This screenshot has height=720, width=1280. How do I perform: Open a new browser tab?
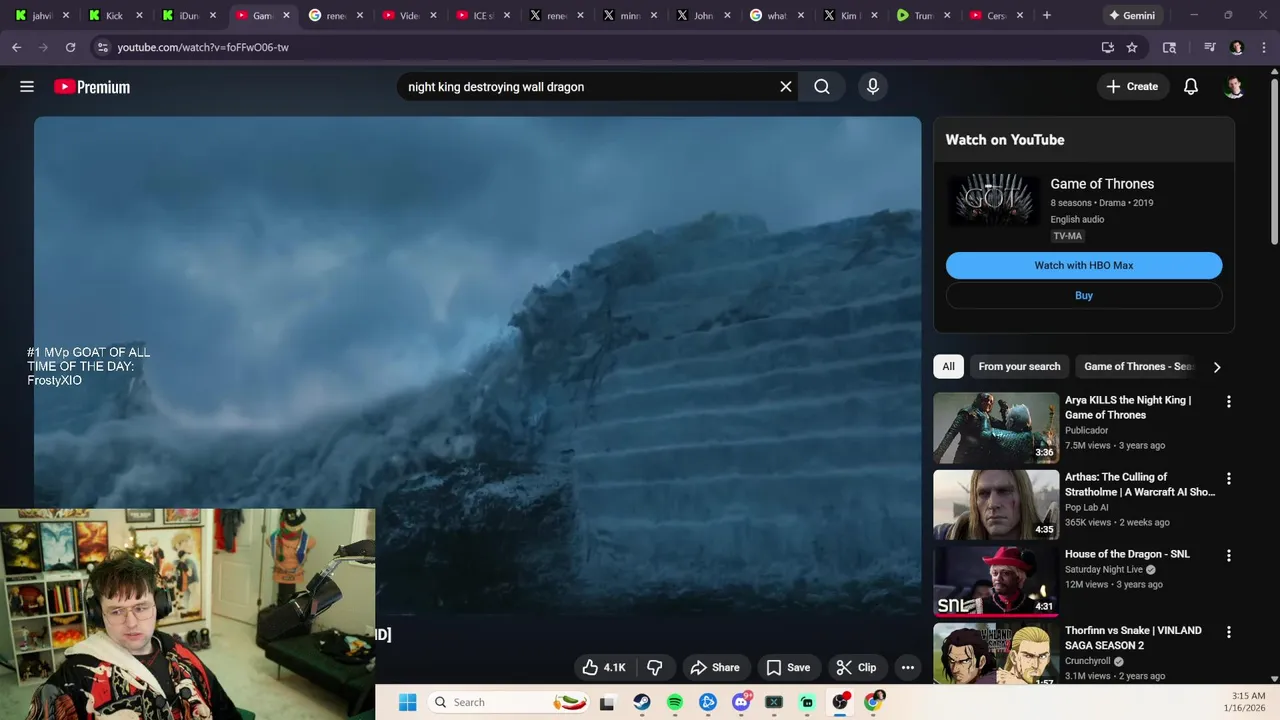(1046, 15)
